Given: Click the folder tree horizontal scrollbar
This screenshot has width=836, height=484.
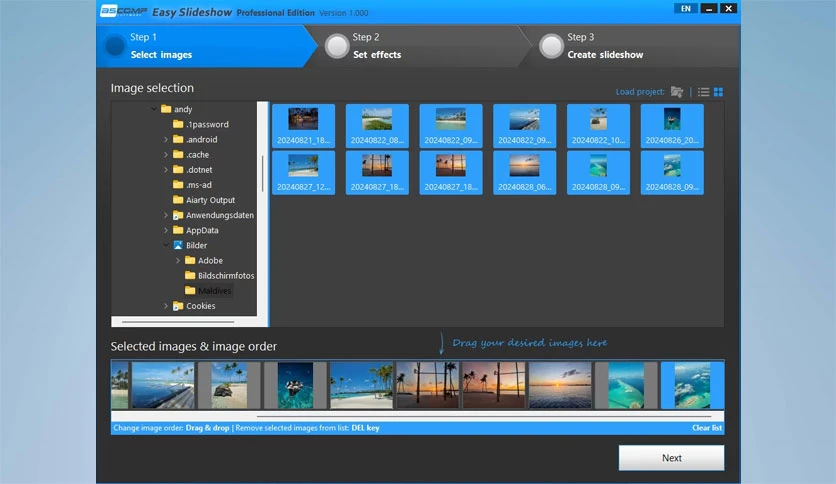Looking at the screenshot, I should click(x=178, y=322).
